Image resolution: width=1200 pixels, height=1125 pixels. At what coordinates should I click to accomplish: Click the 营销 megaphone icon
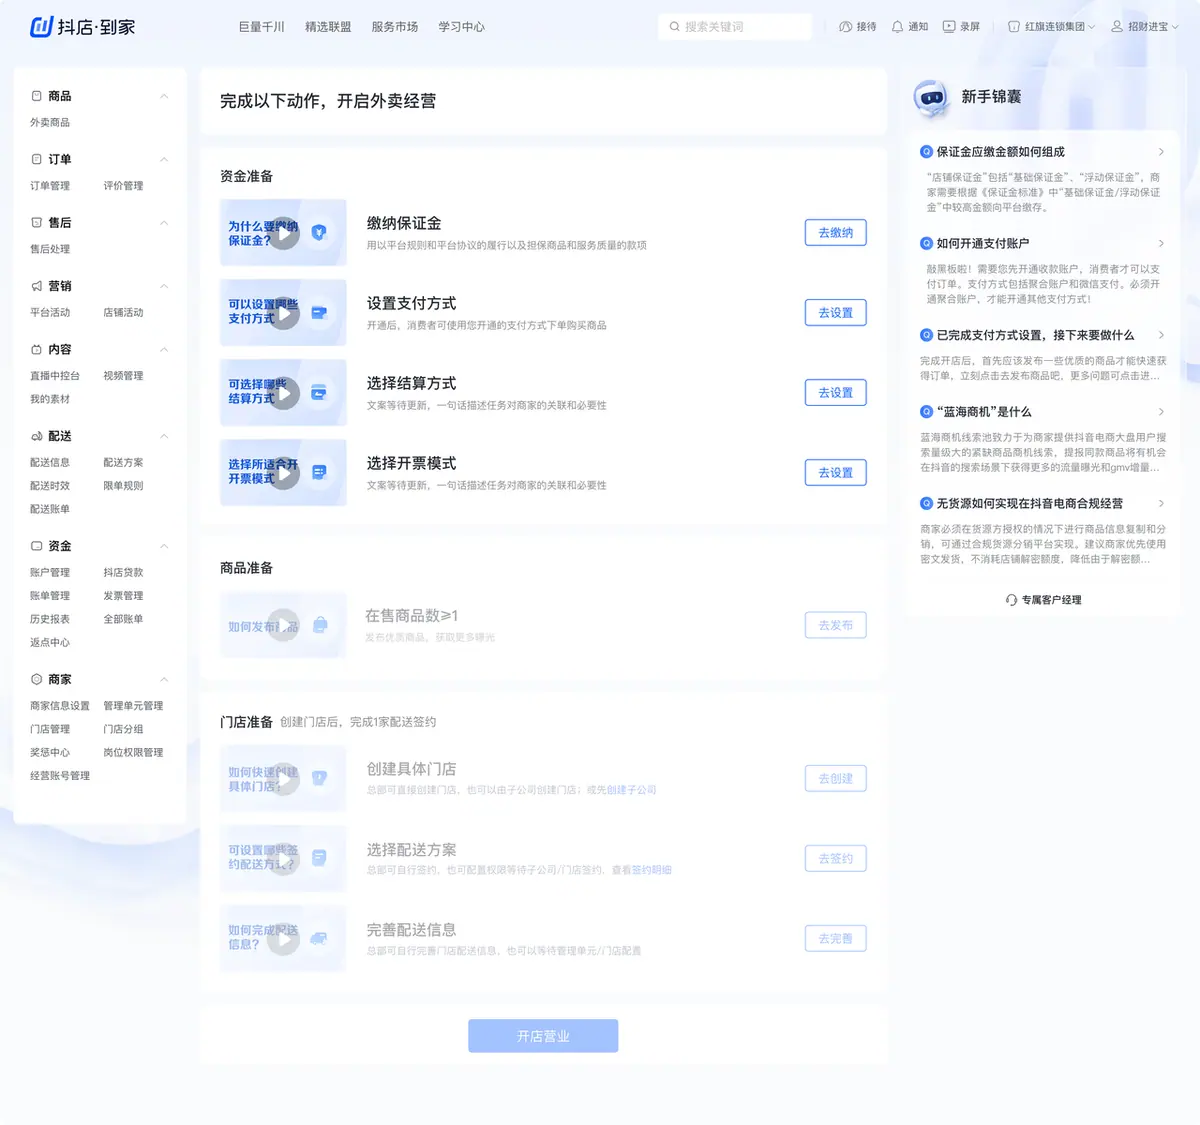pos(36,286)
